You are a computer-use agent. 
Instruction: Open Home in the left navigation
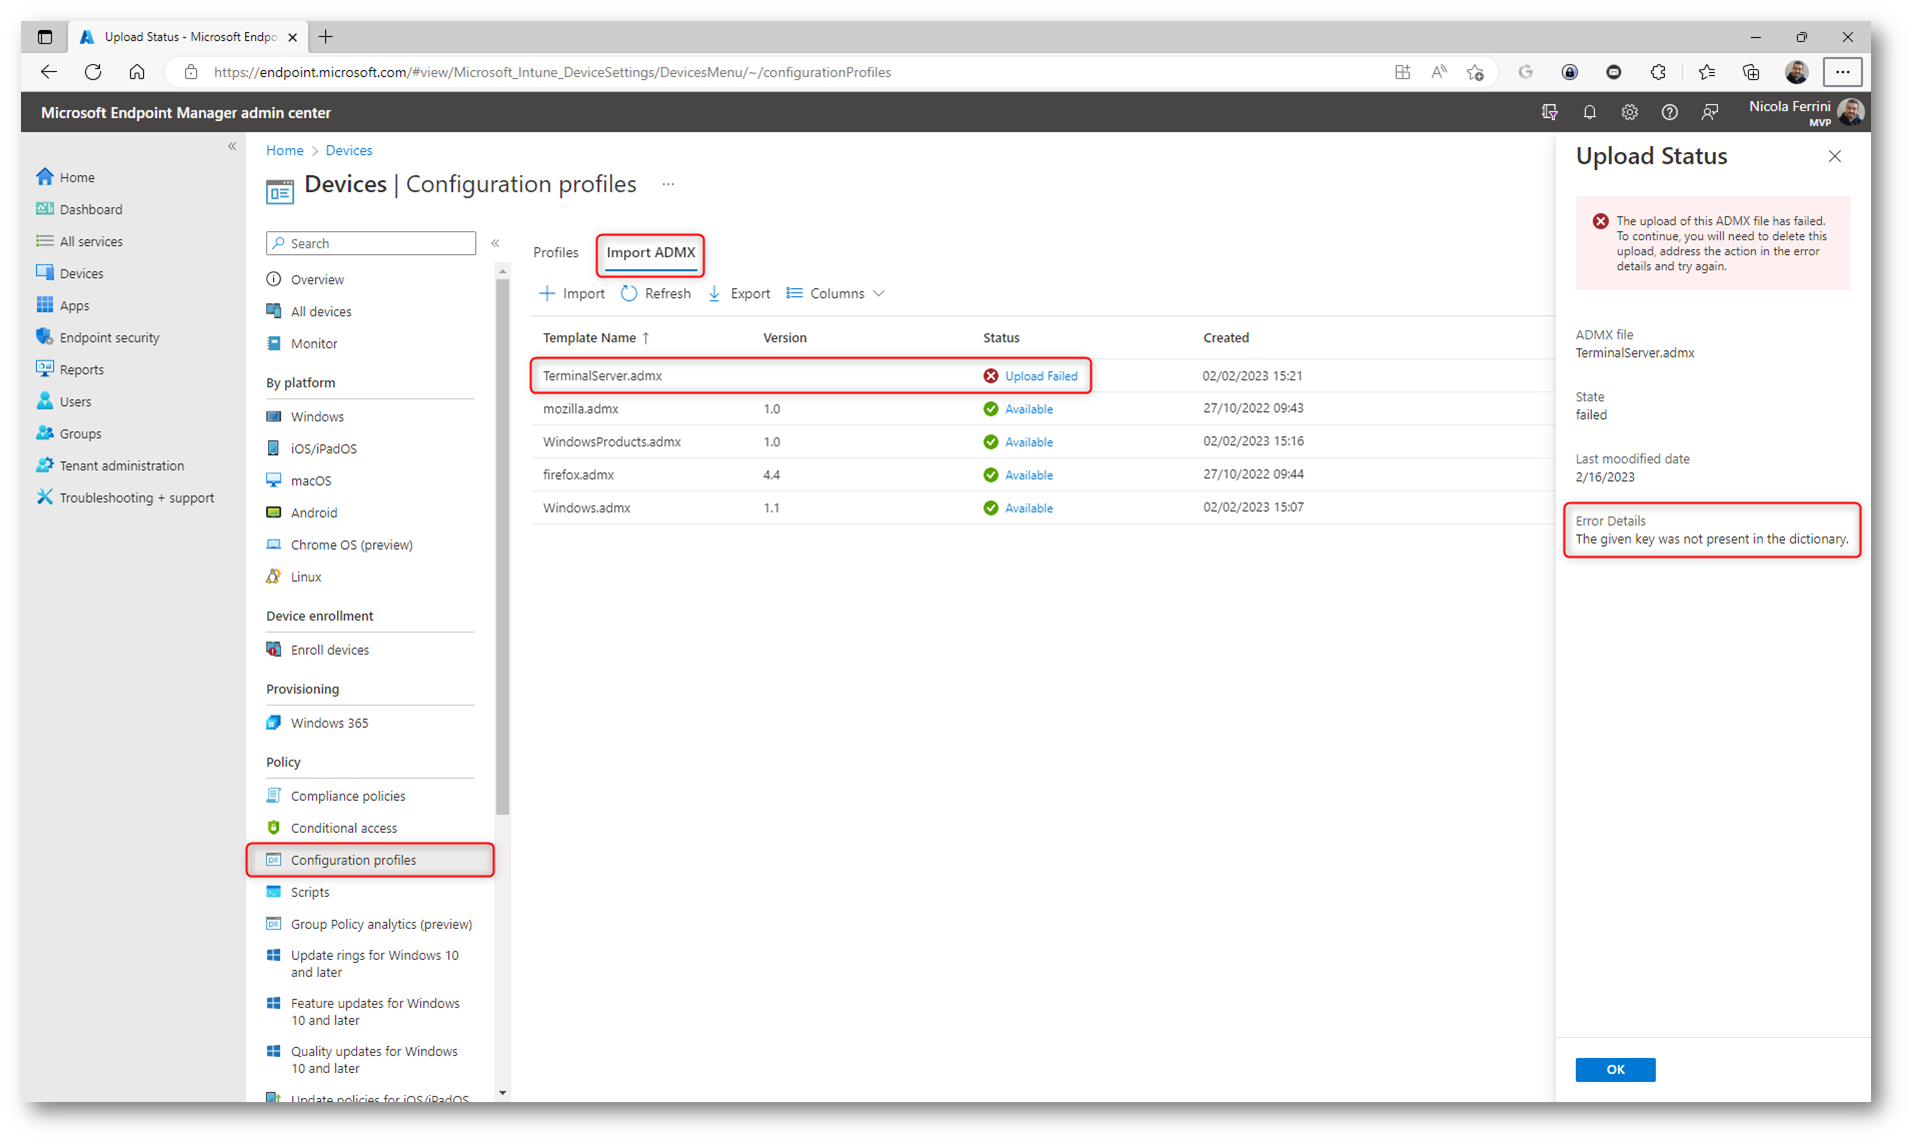click(76, 177)
